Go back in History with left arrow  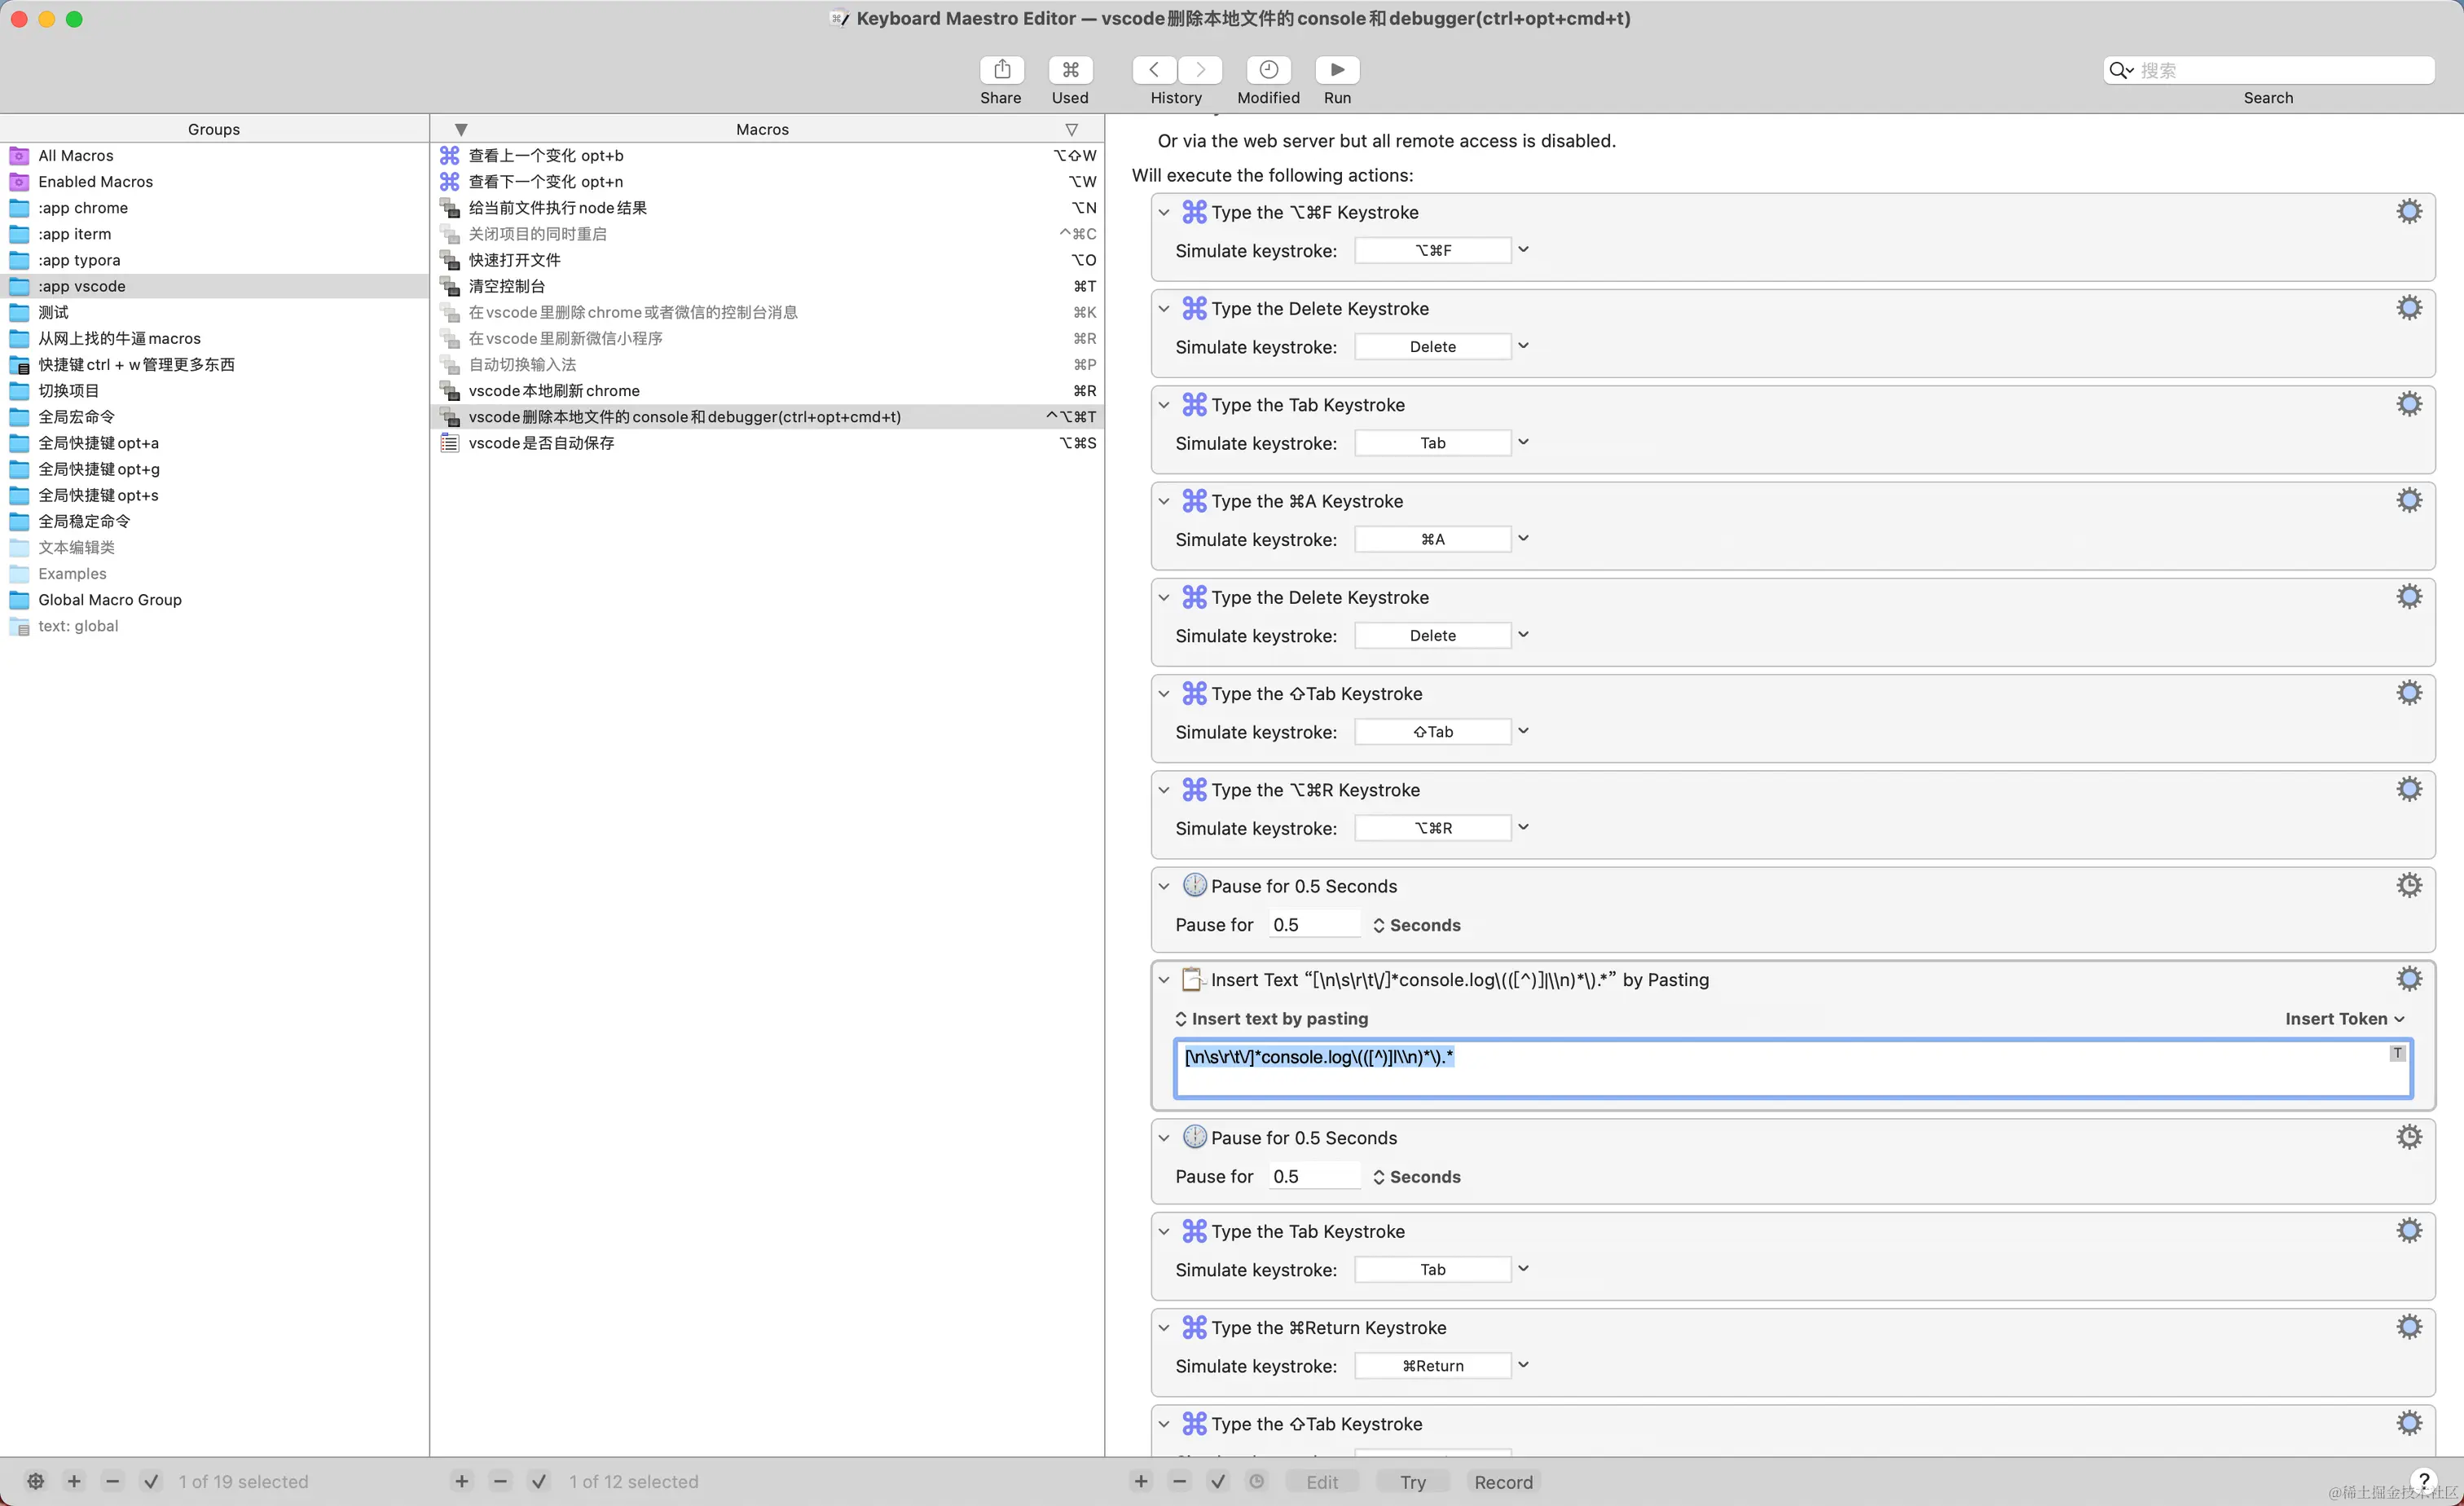(x=1154, y=69)
